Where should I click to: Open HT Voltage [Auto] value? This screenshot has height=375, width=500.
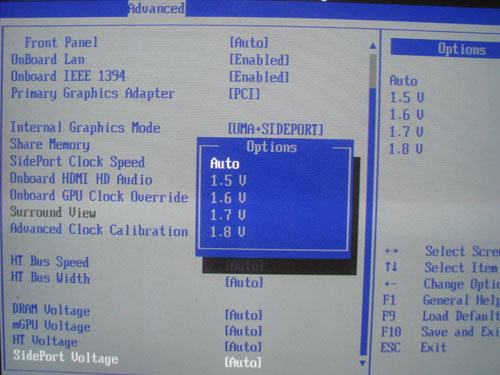(x=243, y=347)
